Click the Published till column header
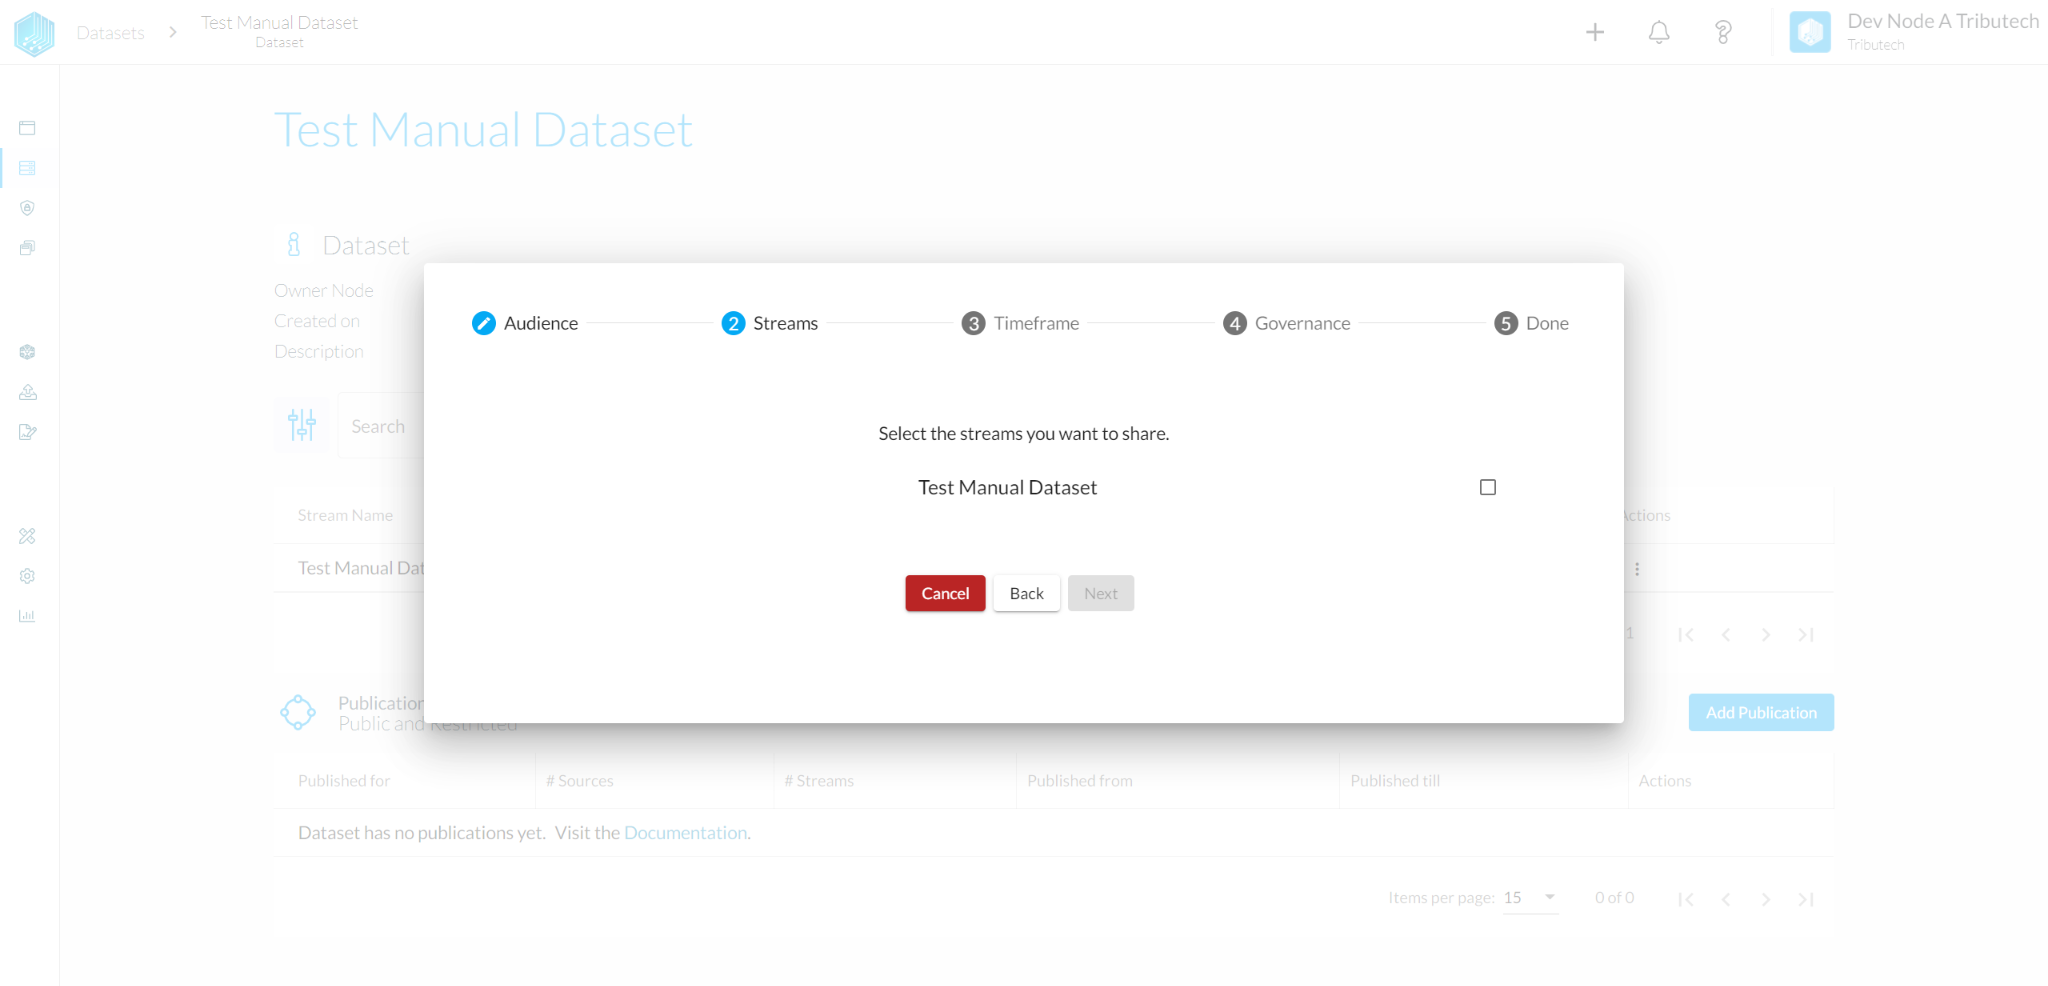 click(x=1395, y=781)
